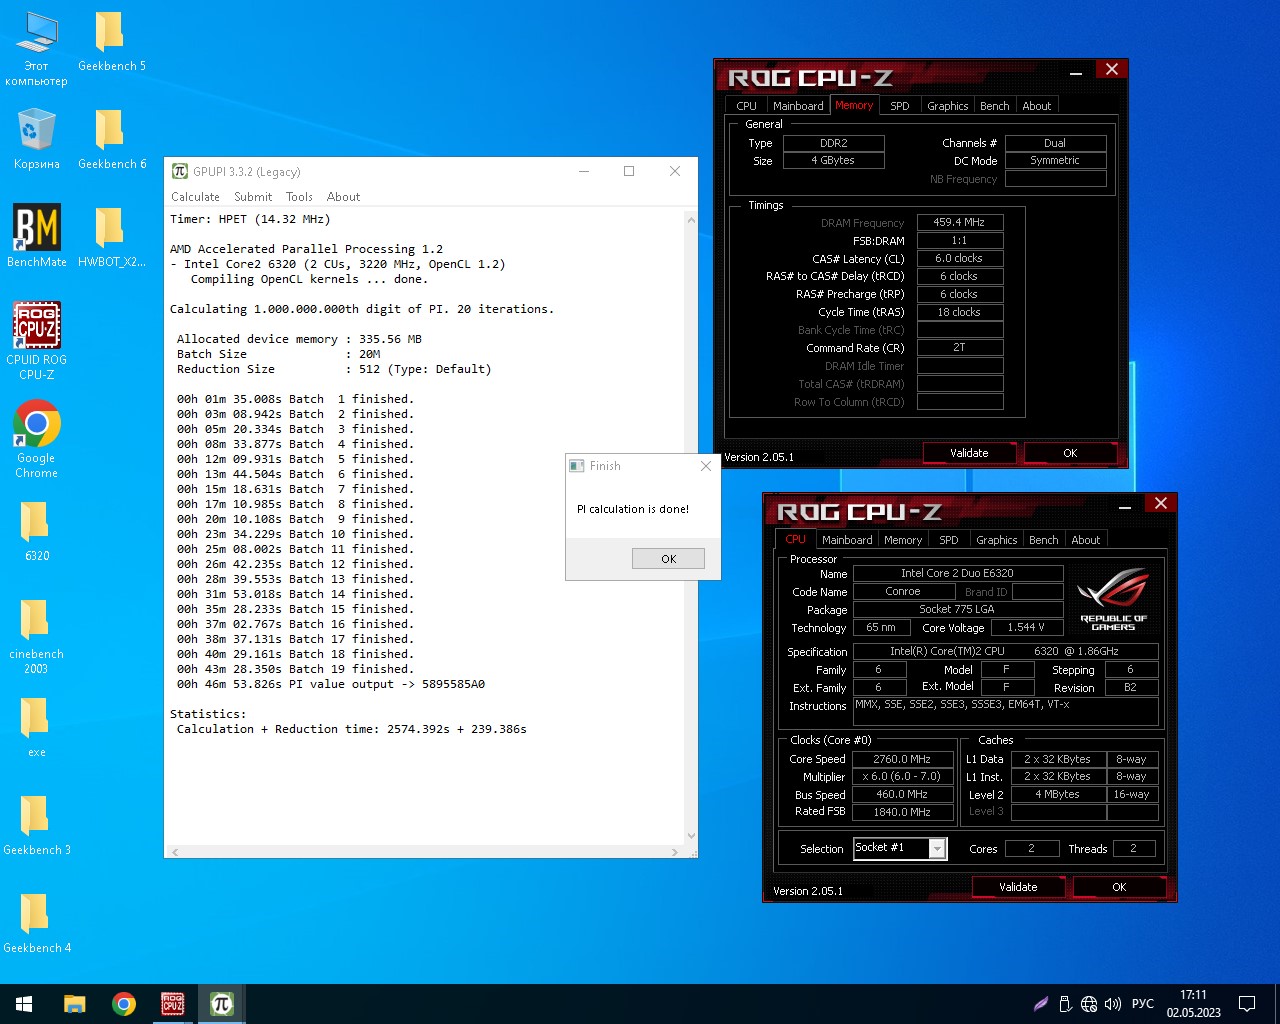Open the Tools menu in GPUPI

point(299,197)
